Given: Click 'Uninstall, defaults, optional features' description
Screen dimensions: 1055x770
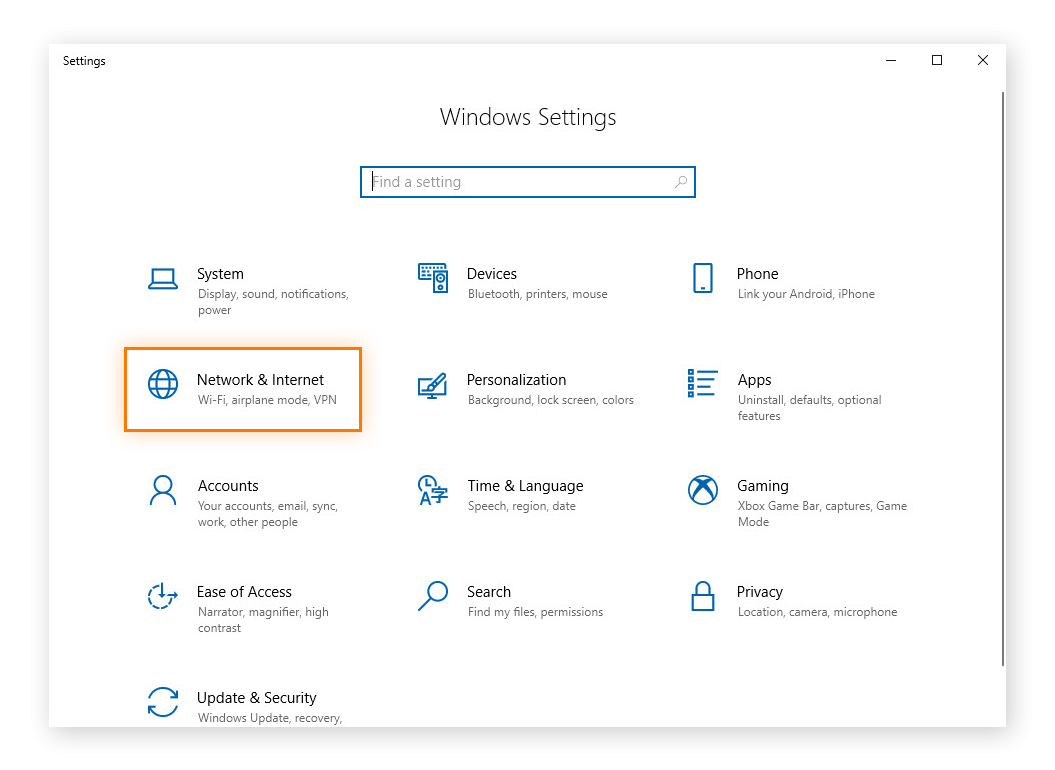Looking at the screenshot, I should 809,408.
